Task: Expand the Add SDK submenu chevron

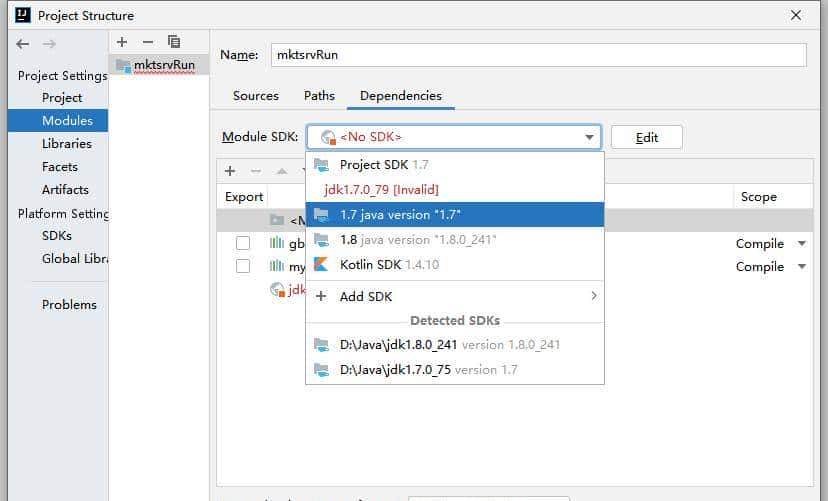Action: 594,296
